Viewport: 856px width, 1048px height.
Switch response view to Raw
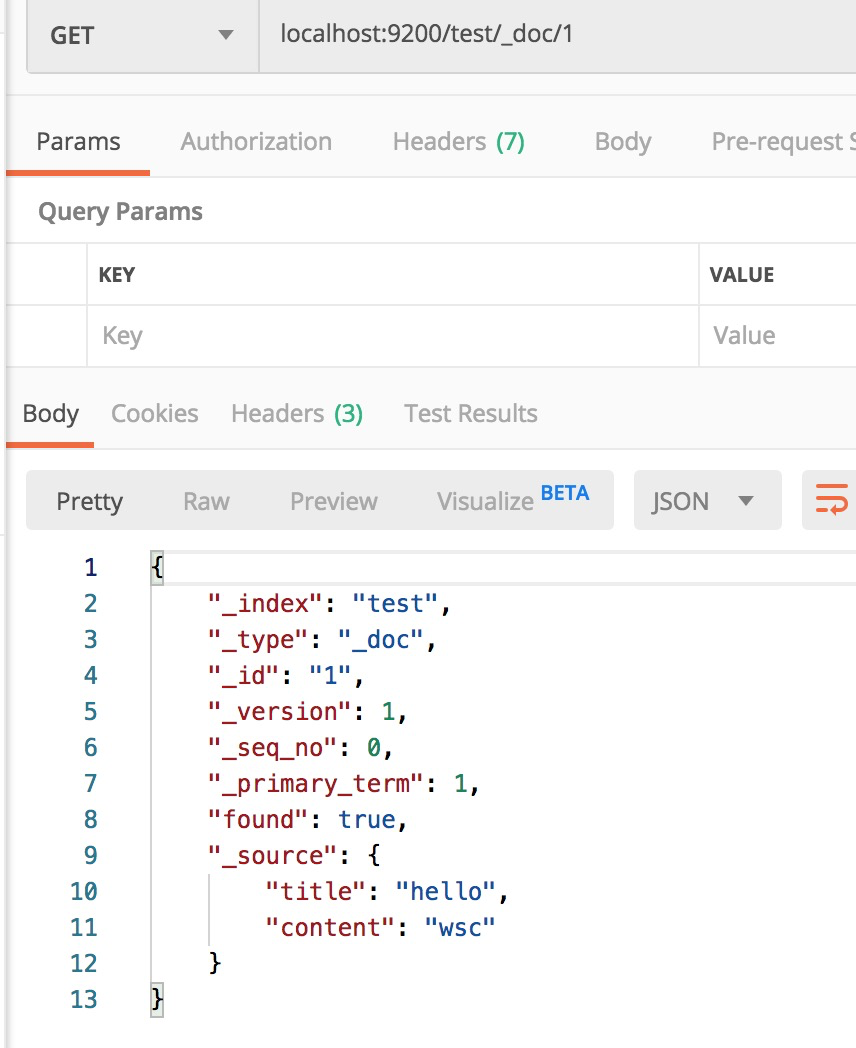coord(206,501)
